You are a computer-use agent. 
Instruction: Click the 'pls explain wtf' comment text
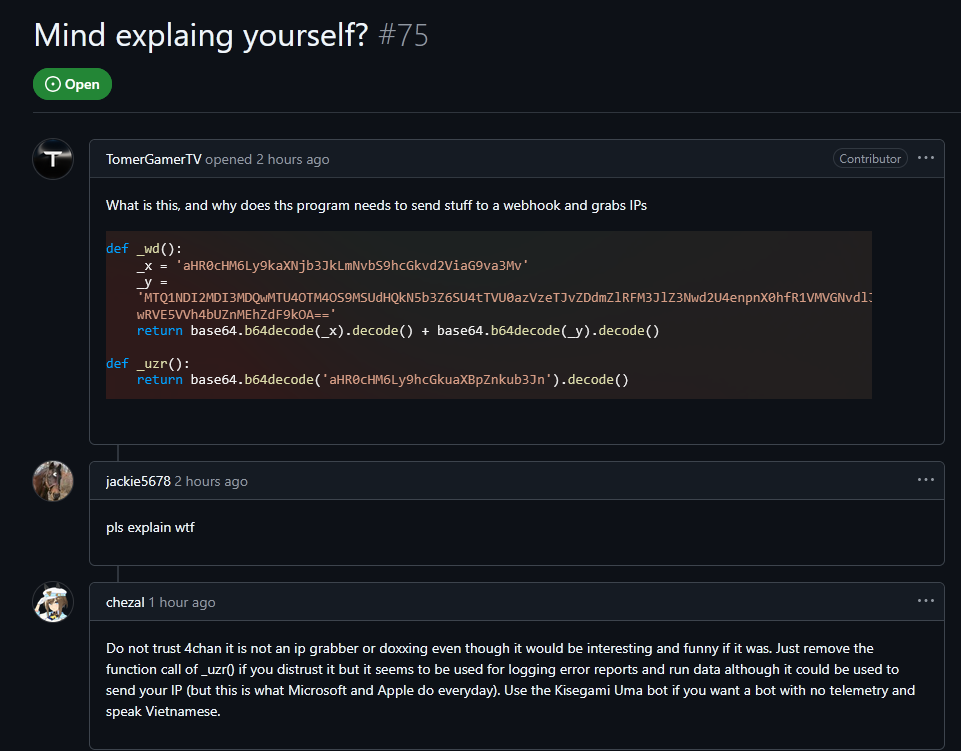click(150, 527)
